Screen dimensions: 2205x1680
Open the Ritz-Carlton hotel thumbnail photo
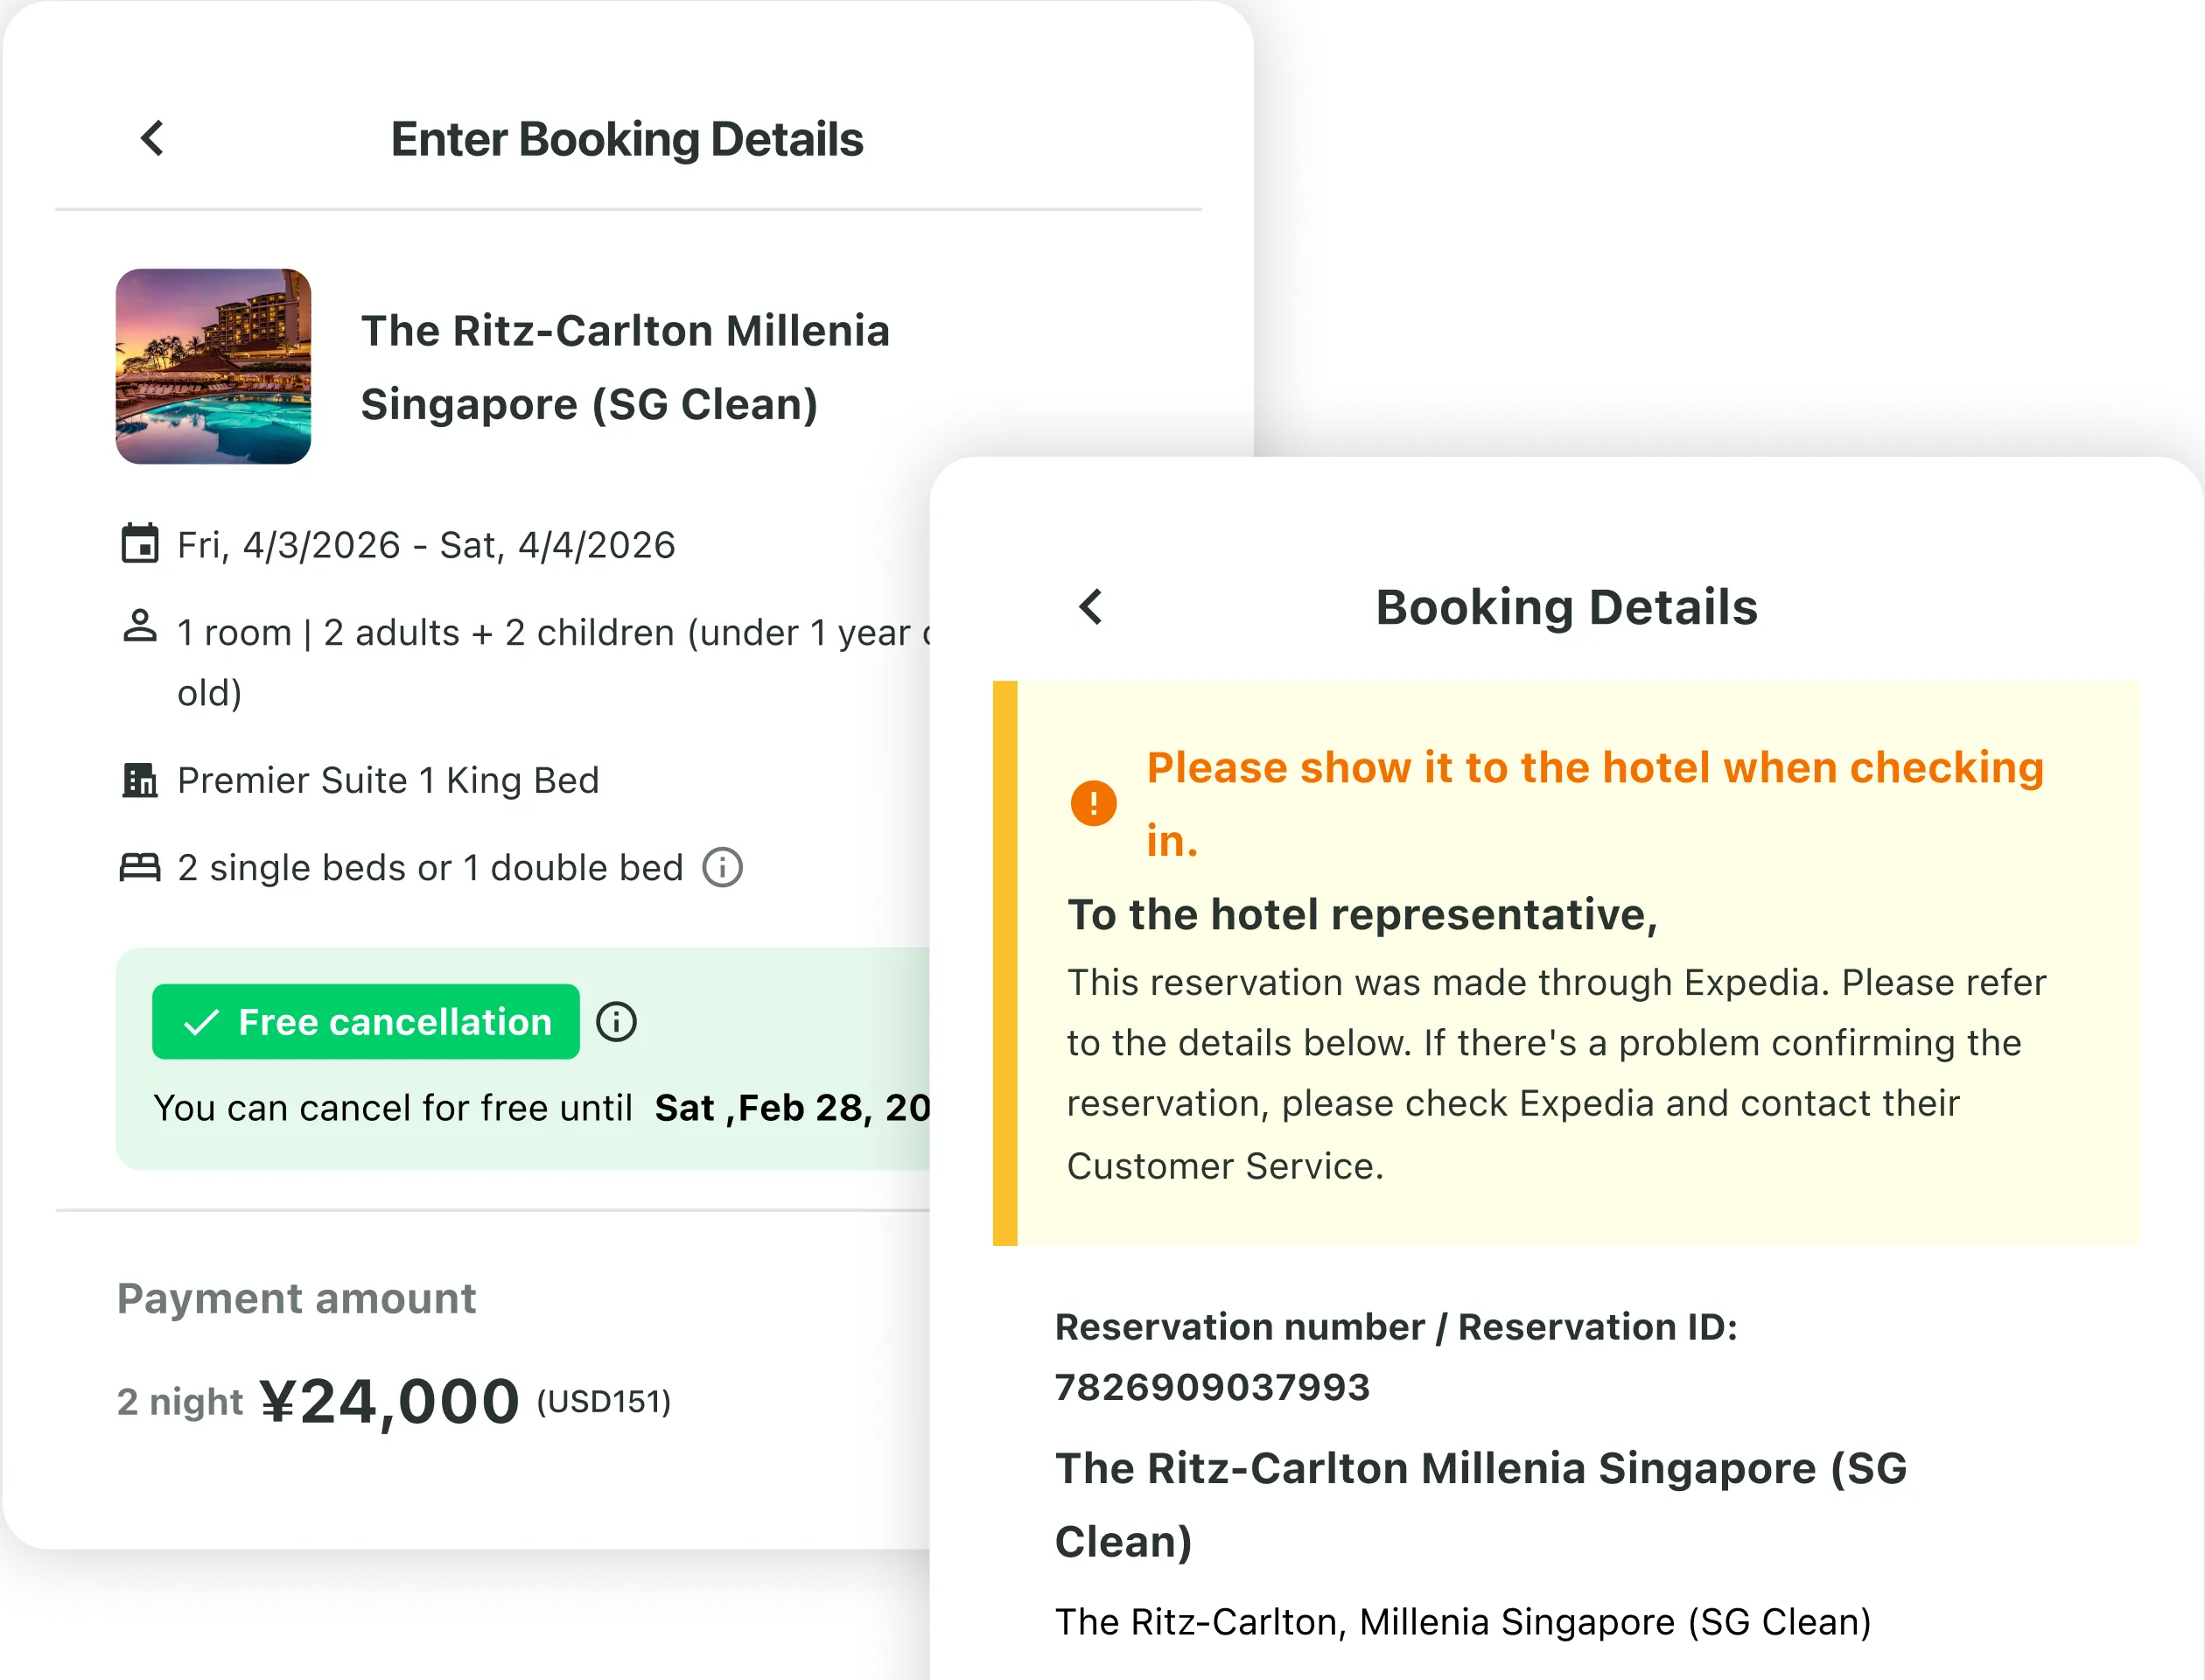213,366
